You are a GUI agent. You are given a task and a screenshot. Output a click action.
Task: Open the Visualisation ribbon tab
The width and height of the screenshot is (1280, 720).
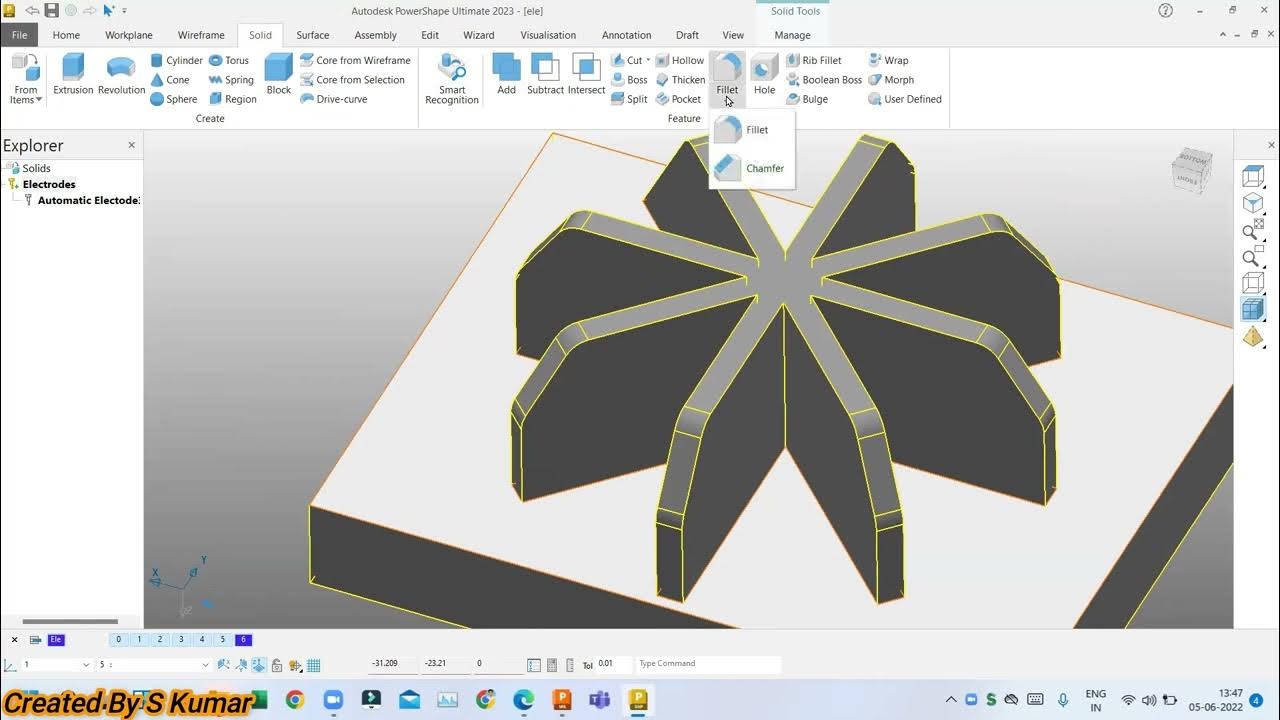coord(548,35)
